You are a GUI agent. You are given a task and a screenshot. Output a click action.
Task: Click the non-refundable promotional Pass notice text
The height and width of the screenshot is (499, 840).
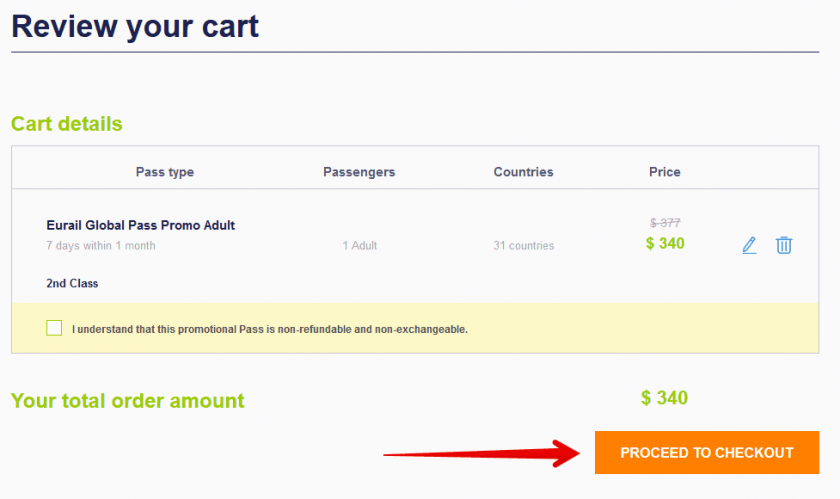click(270, 329)
